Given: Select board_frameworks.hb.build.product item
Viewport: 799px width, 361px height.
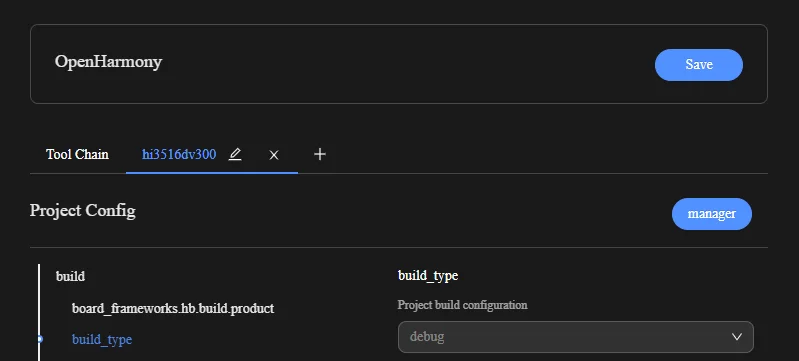Looking at the screenshot, I should tap(173, 308).
